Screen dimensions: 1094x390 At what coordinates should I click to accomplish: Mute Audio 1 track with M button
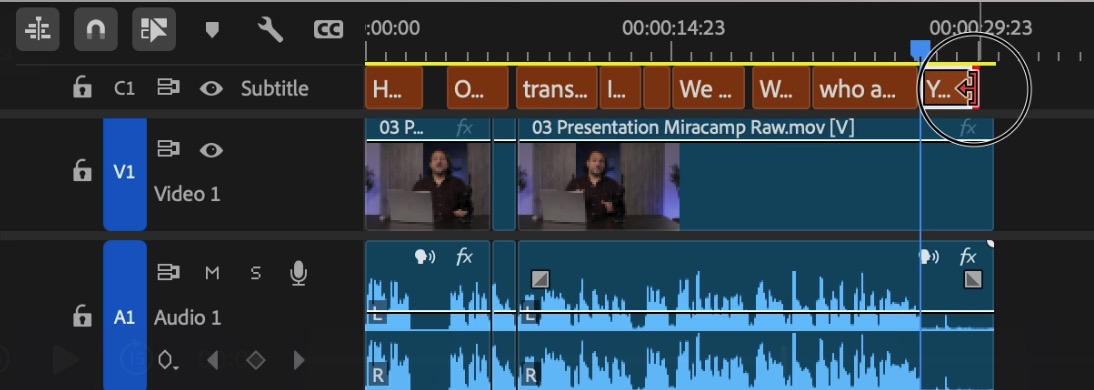212,273
